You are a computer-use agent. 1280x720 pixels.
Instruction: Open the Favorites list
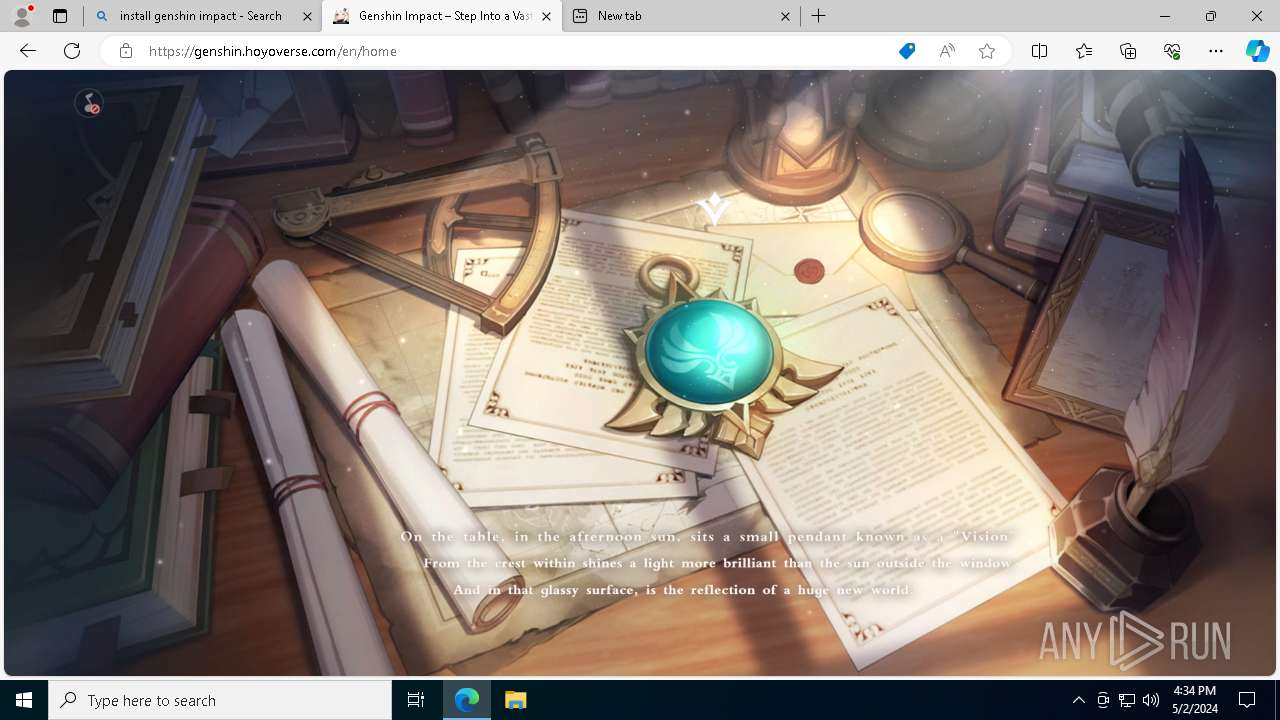click(x=1084, y=51)
